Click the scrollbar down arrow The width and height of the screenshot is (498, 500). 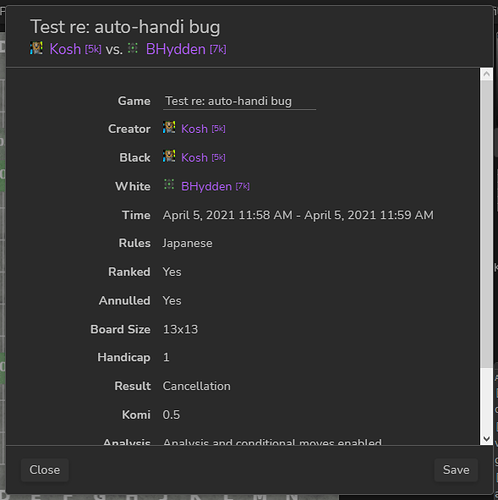click(x=486, y=439)
